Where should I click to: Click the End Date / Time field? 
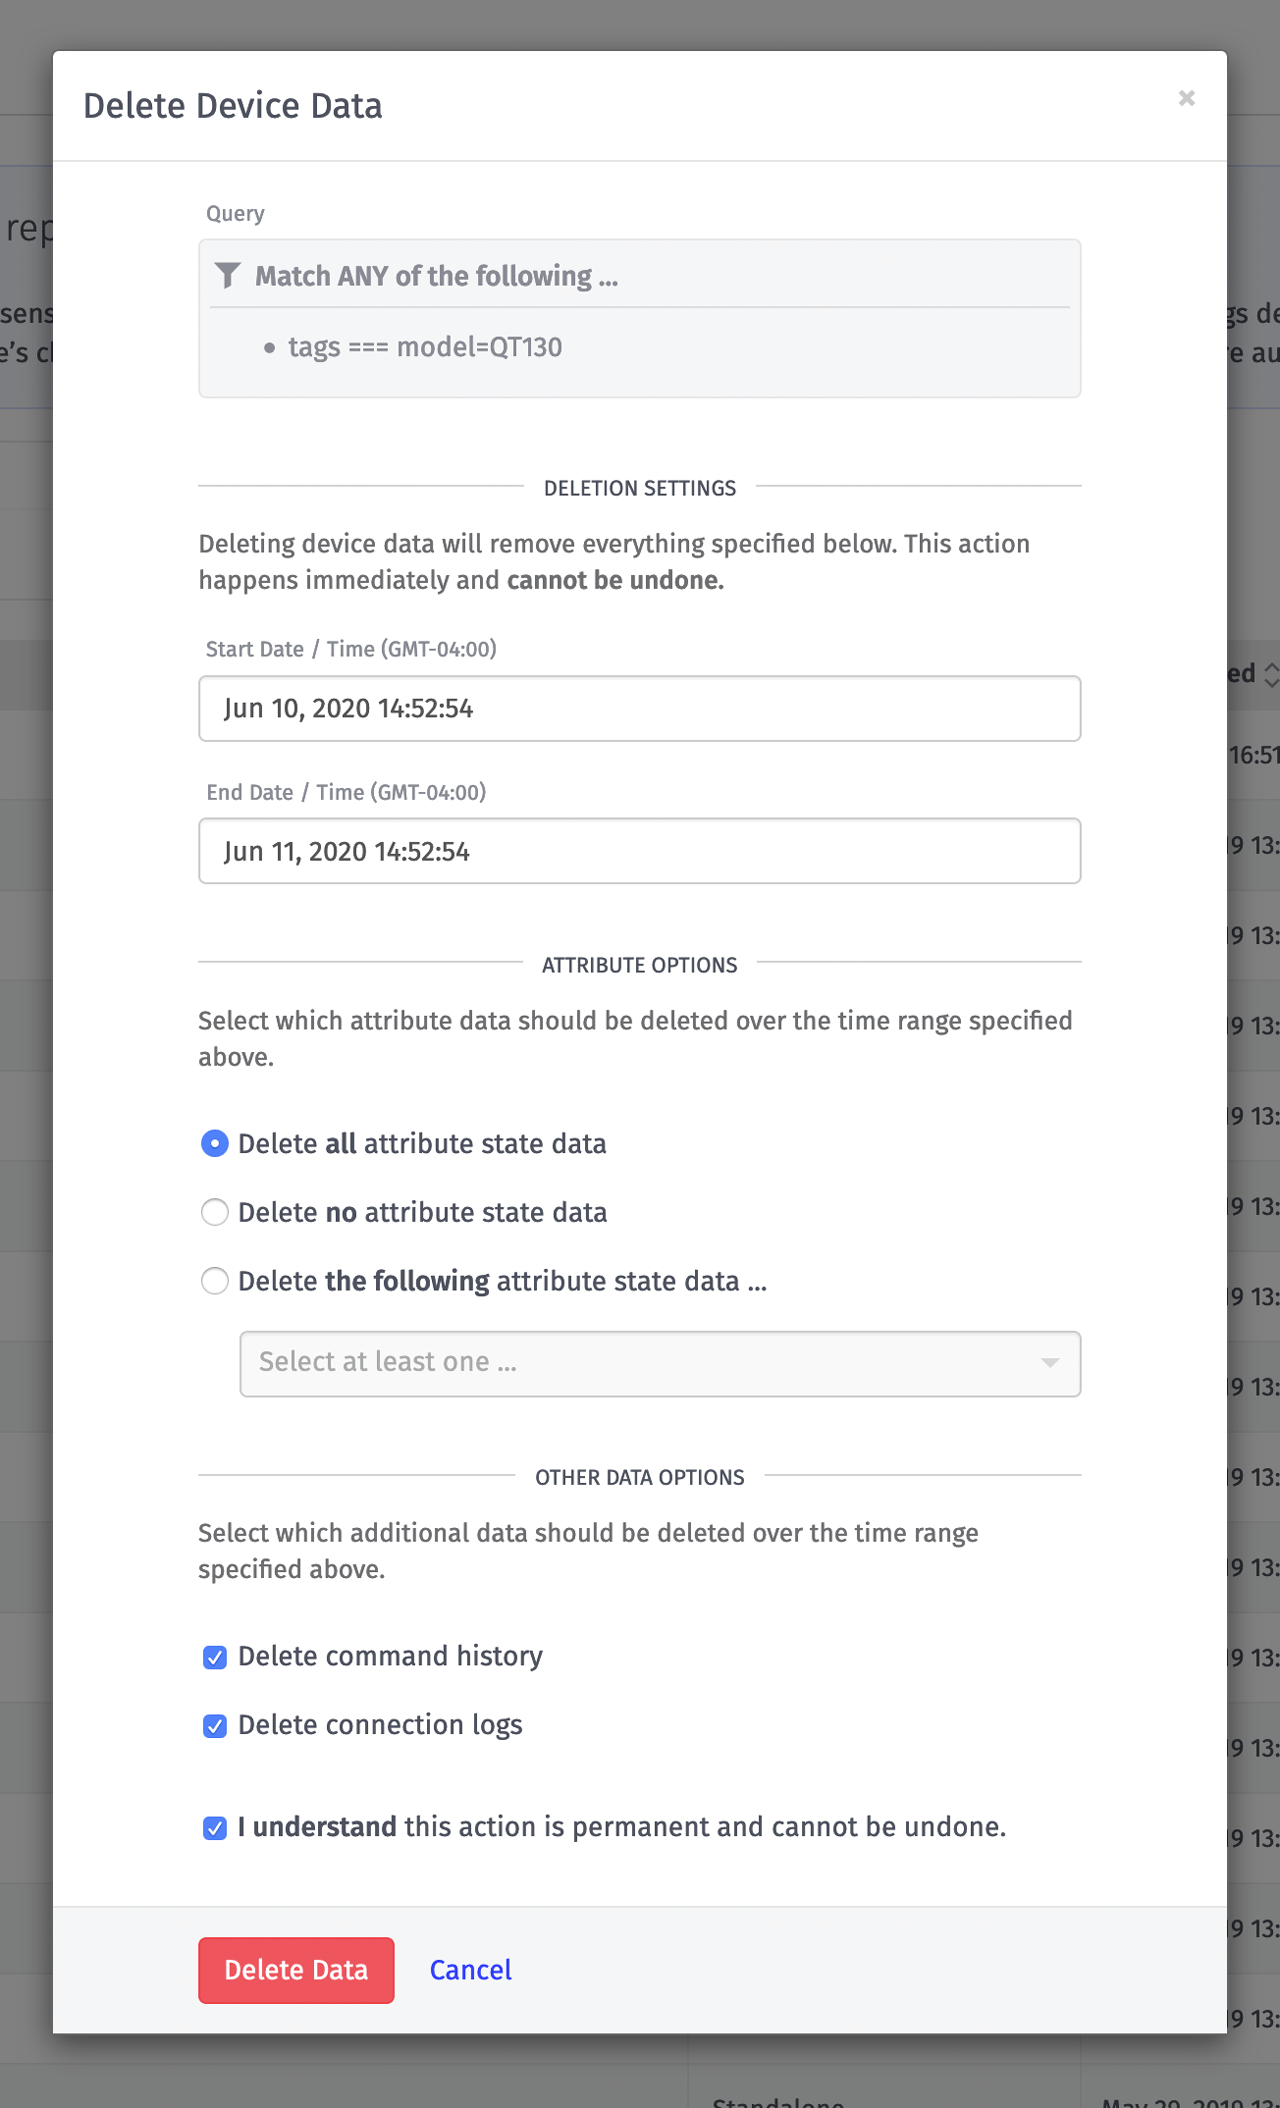tap(639, 851)
